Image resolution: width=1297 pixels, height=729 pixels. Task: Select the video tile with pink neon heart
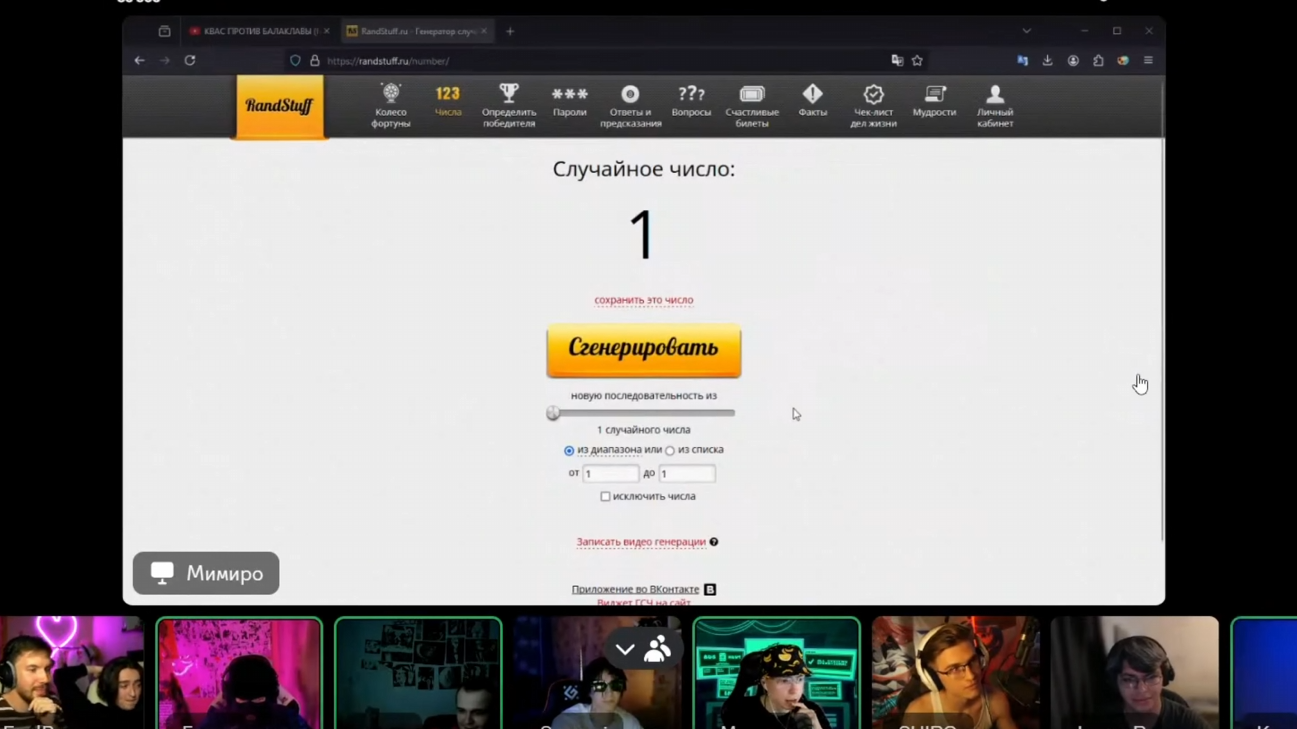(x=72, y=673)
